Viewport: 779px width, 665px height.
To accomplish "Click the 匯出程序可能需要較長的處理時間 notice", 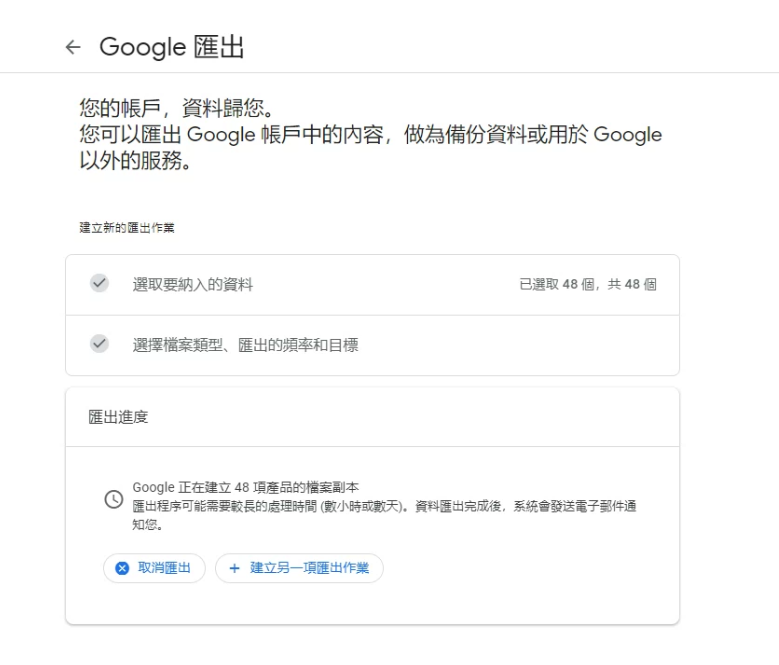I will [384, 506].
